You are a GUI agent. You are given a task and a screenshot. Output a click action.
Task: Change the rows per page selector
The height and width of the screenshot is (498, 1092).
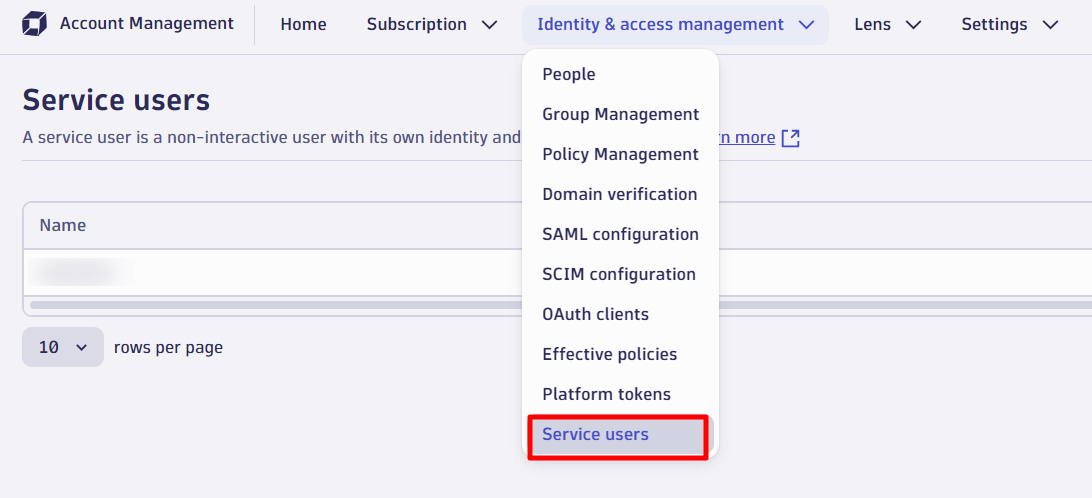(63, 347)
